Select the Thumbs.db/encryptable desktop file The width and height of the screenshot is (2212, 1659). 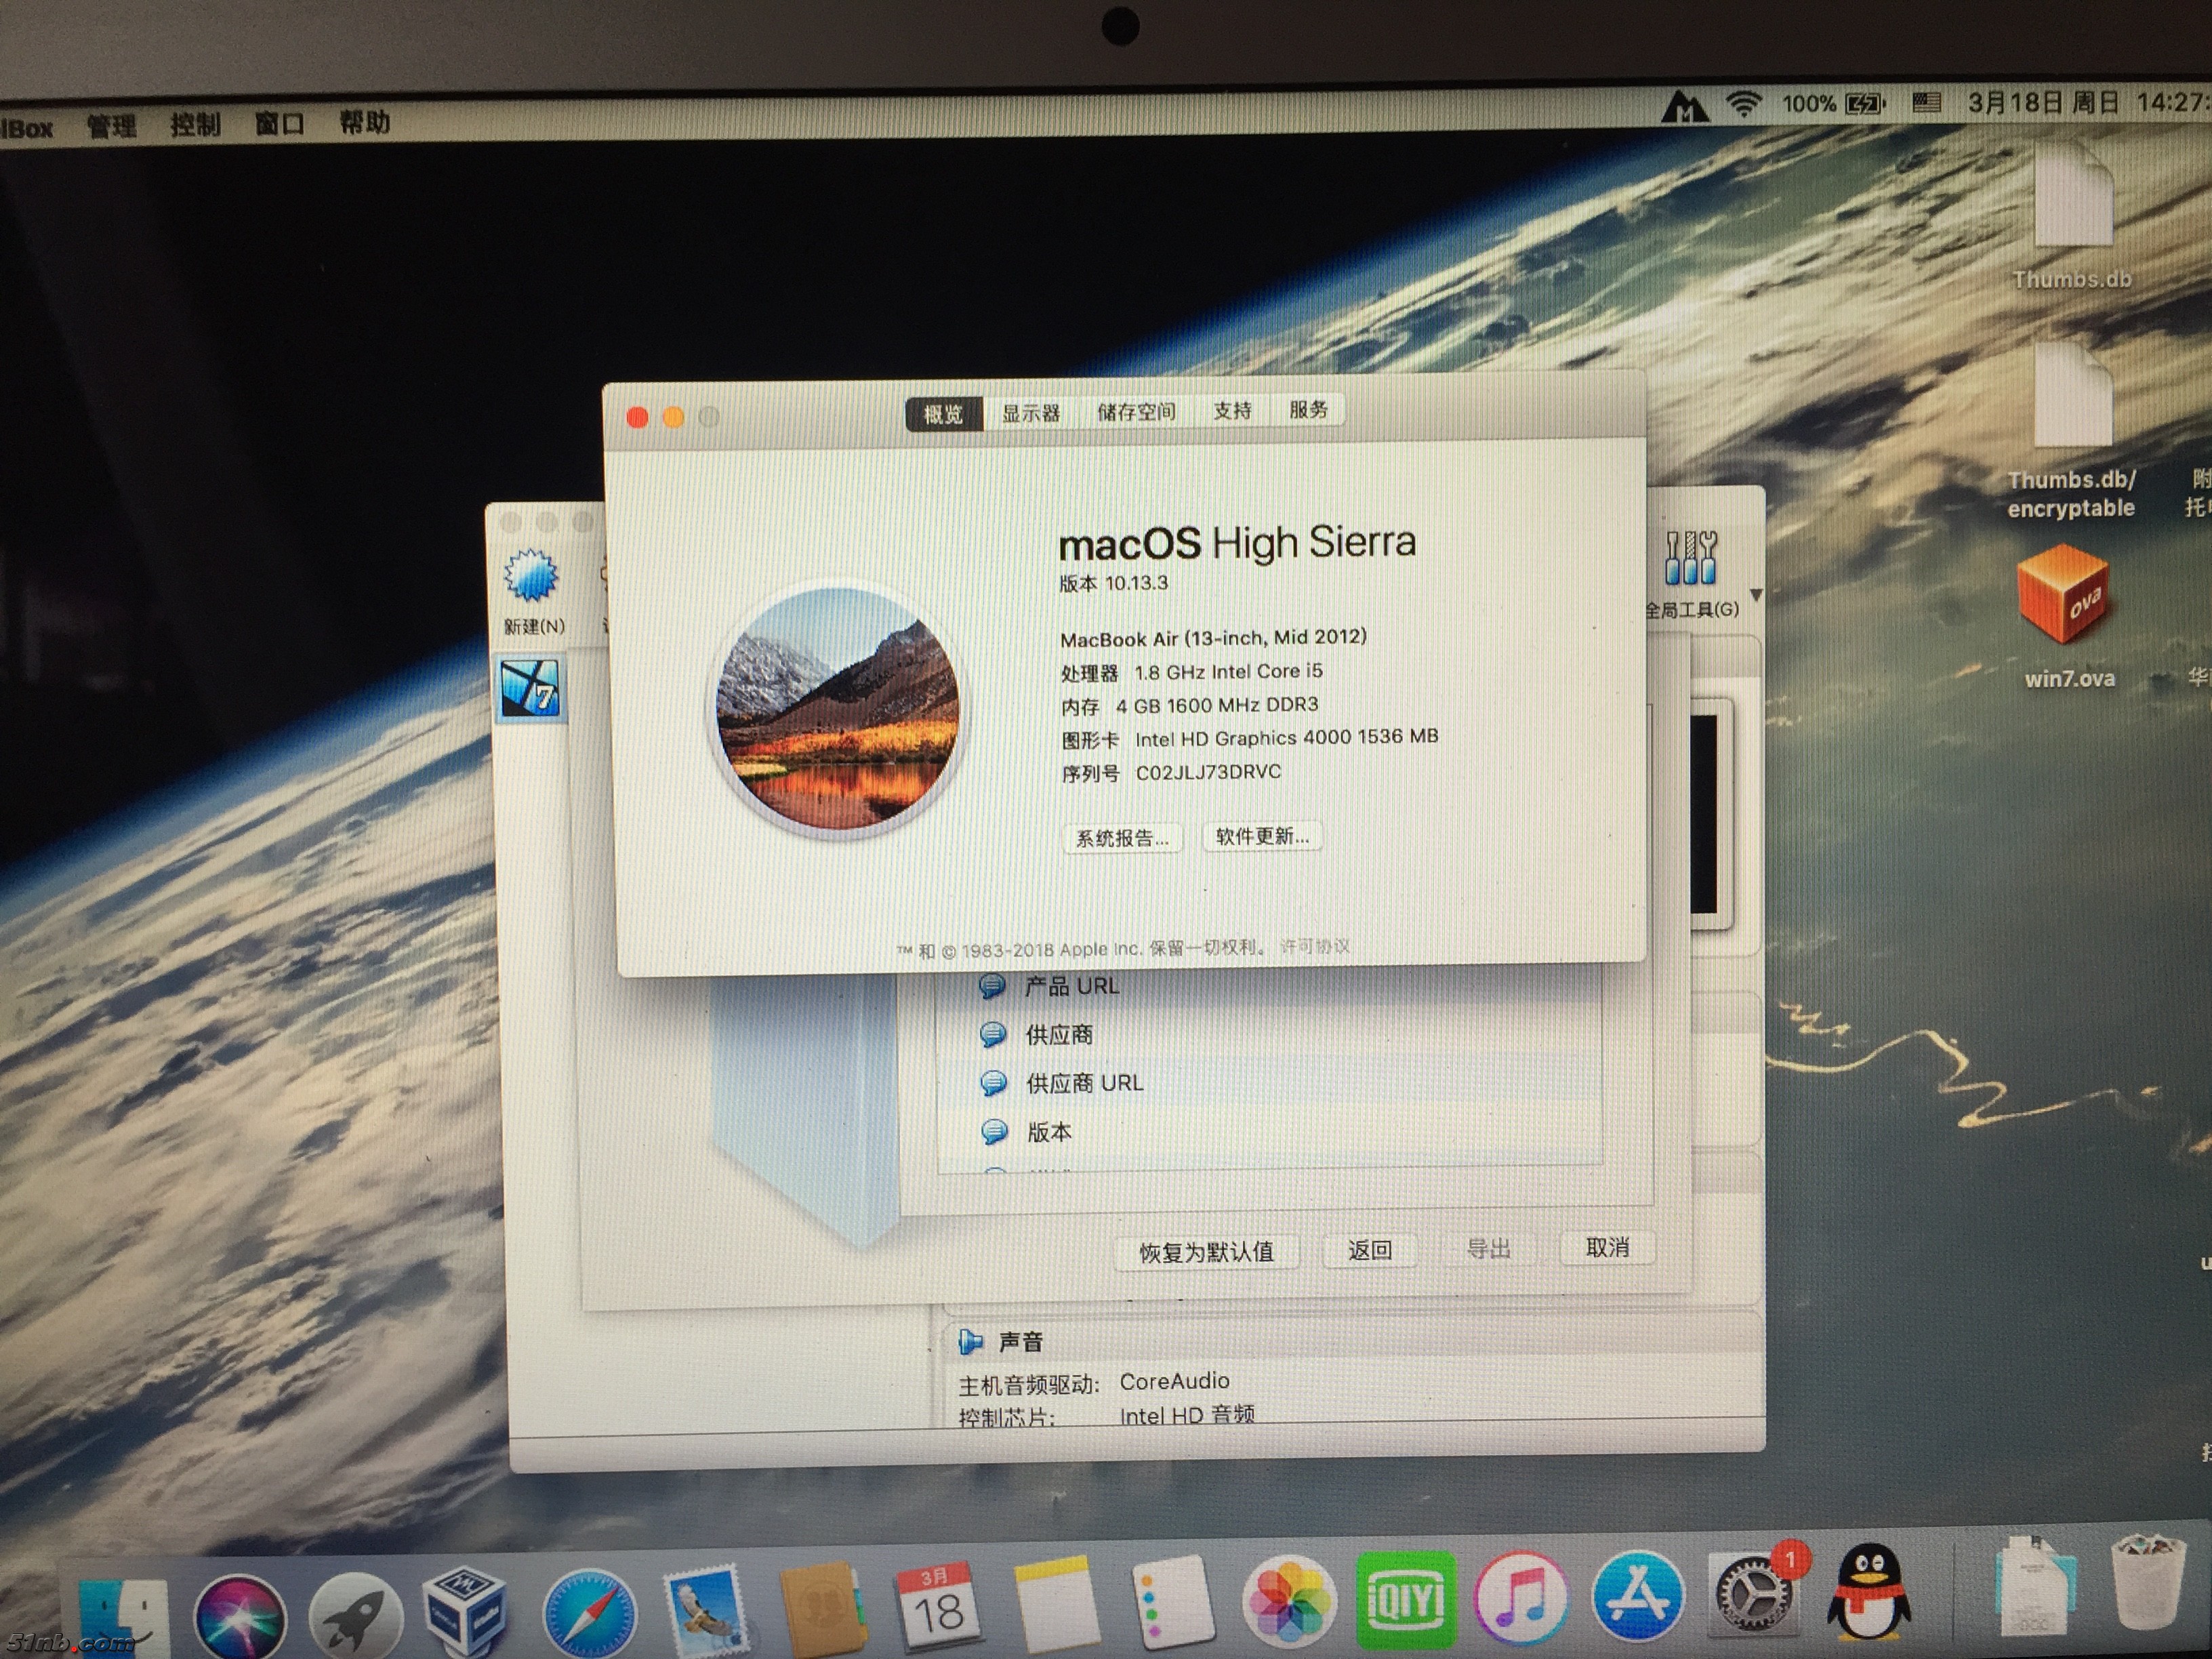[2071, 432]
